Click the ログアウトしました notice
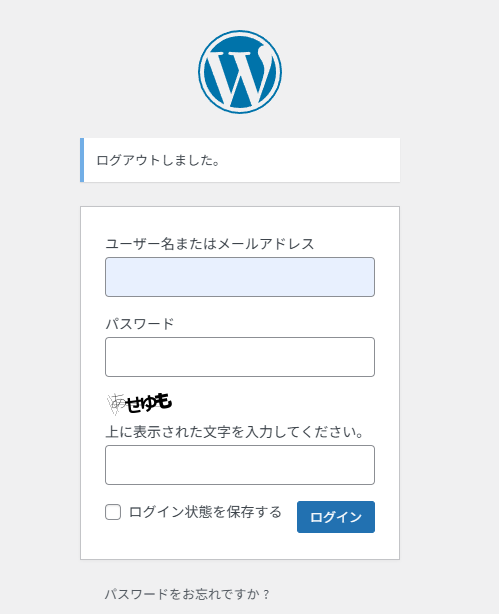 pyautogui.click(x=240, y=160)
